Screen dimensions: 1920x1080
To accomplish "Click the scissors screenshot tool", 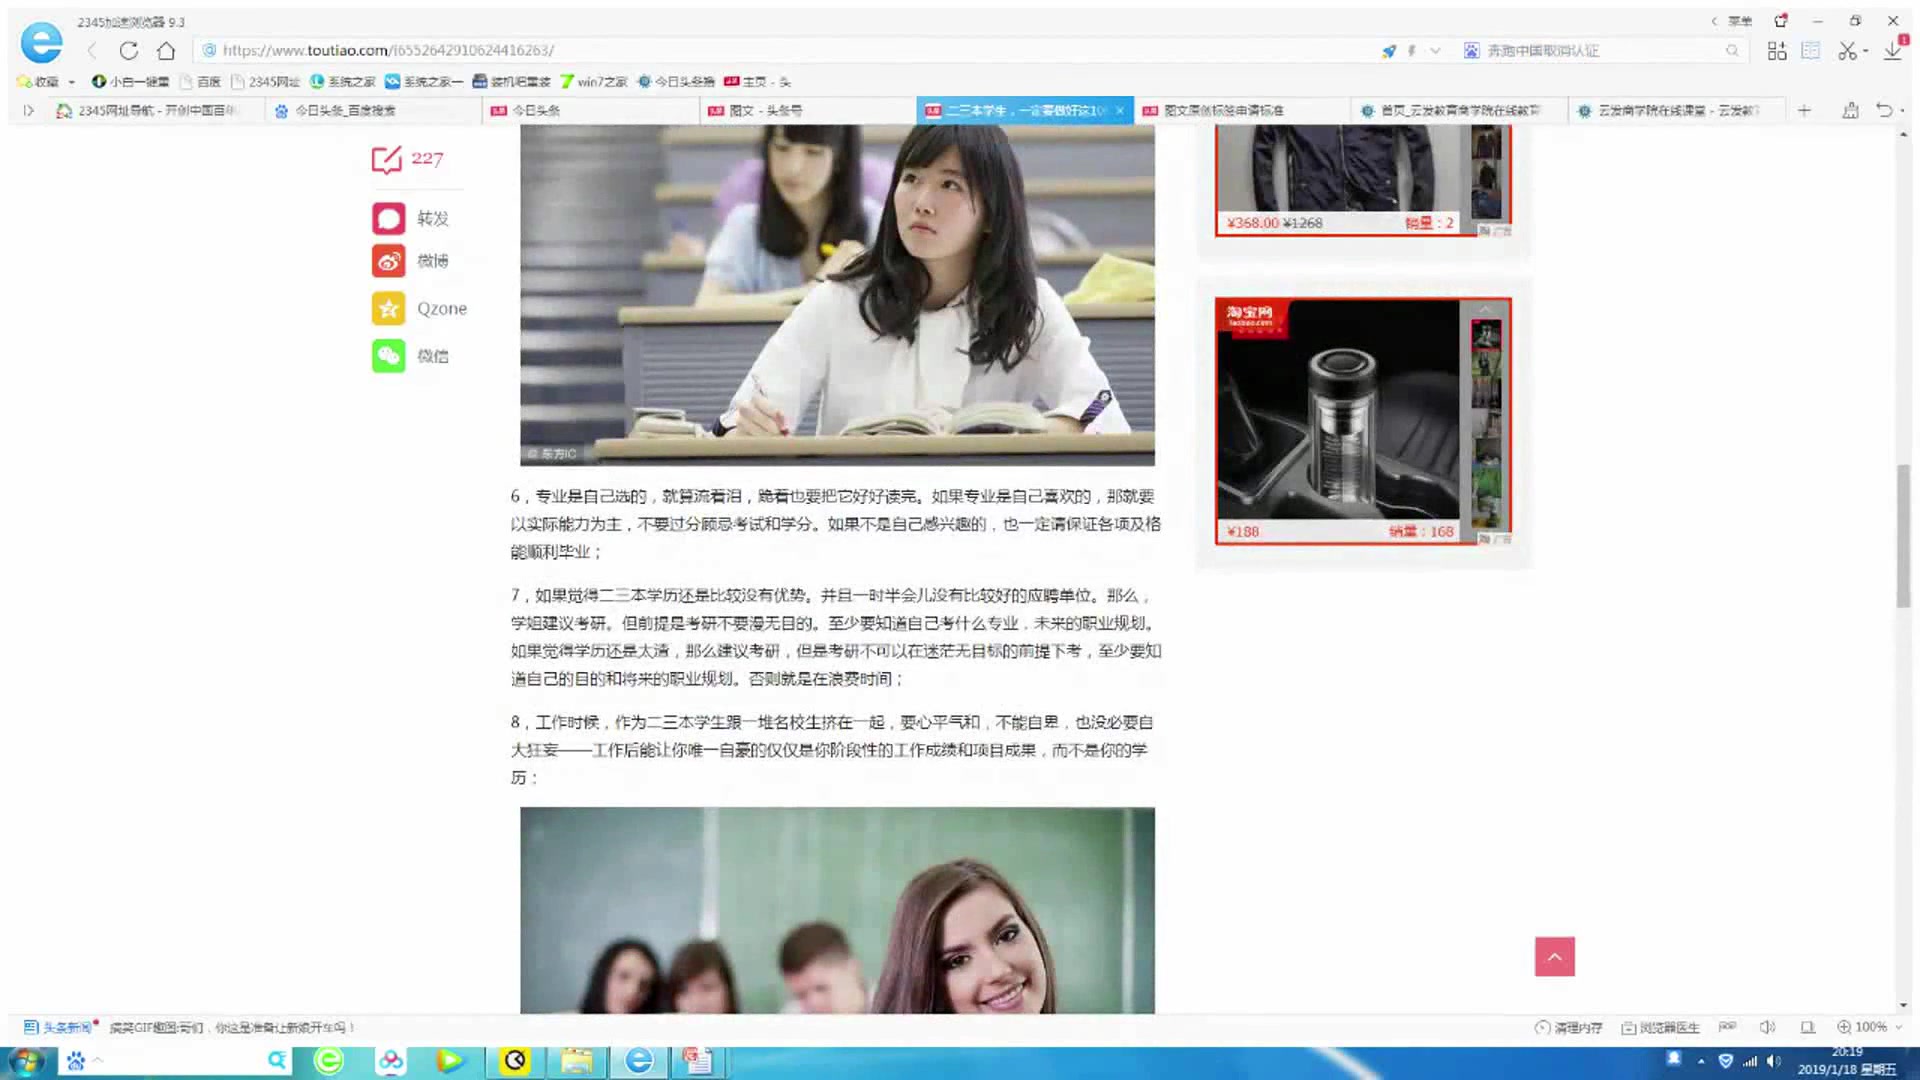I will tap(1847, 51).
